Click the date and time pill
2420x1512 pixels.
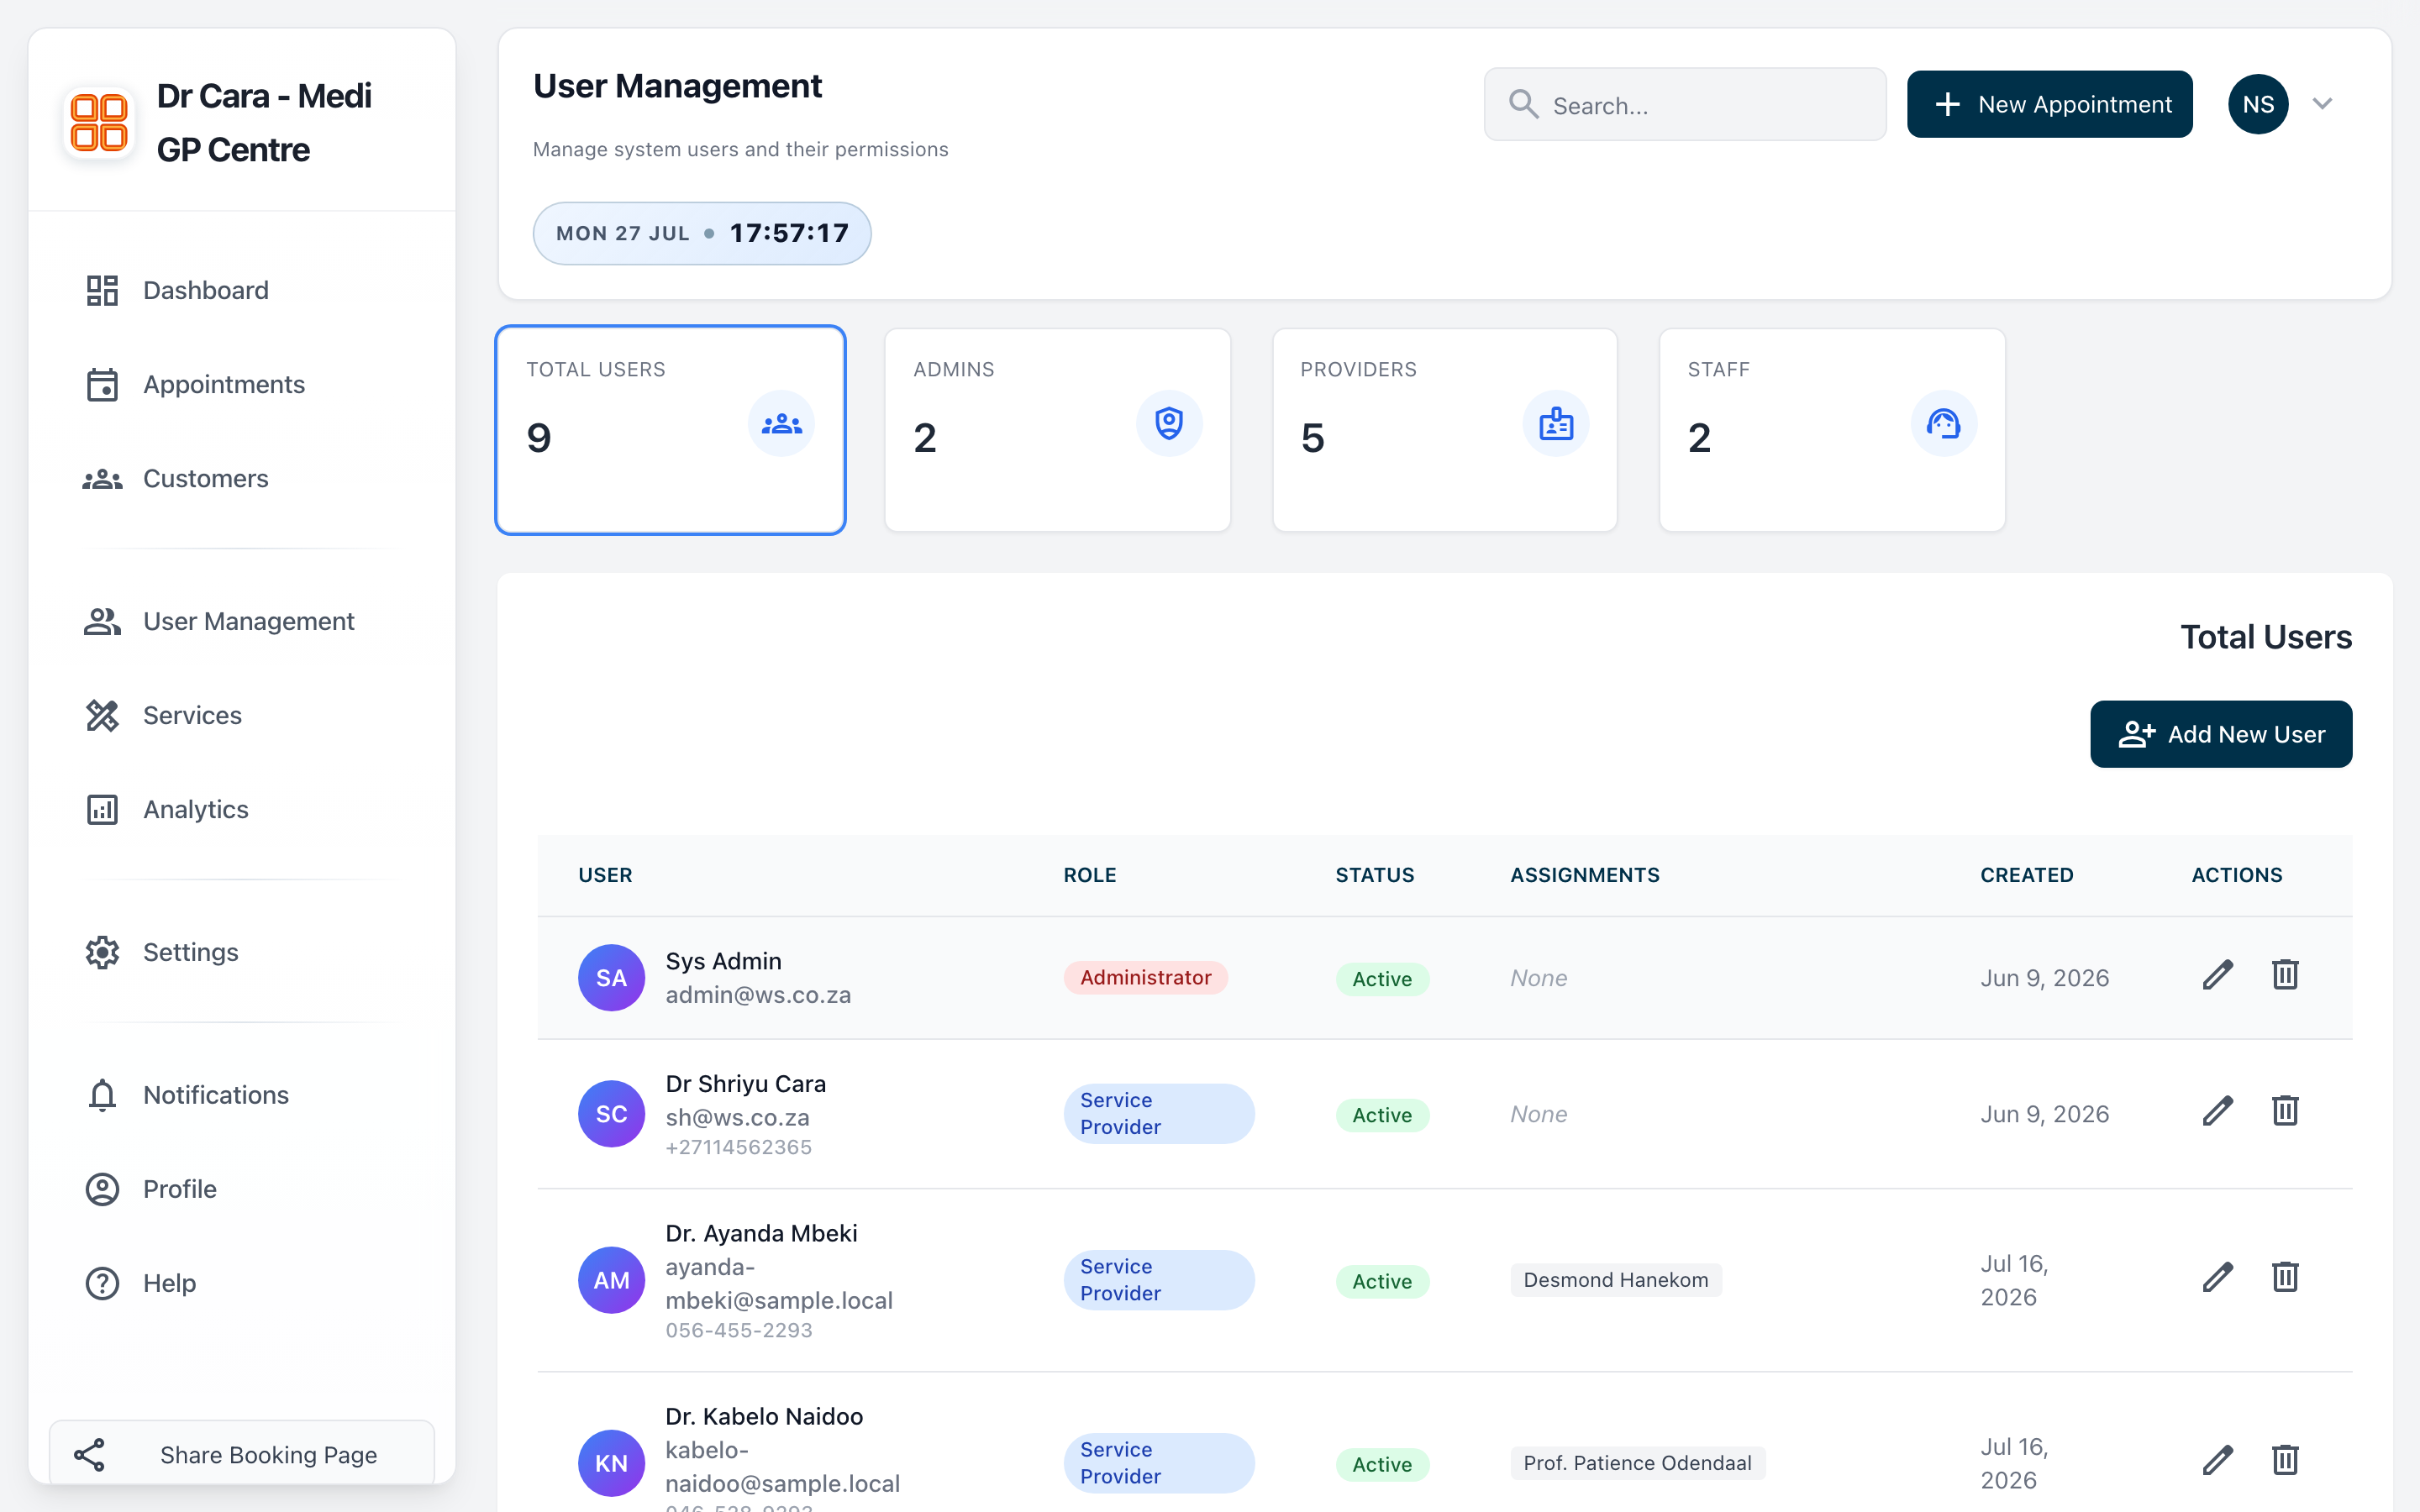pyautogui.click(x=702, y=233)
